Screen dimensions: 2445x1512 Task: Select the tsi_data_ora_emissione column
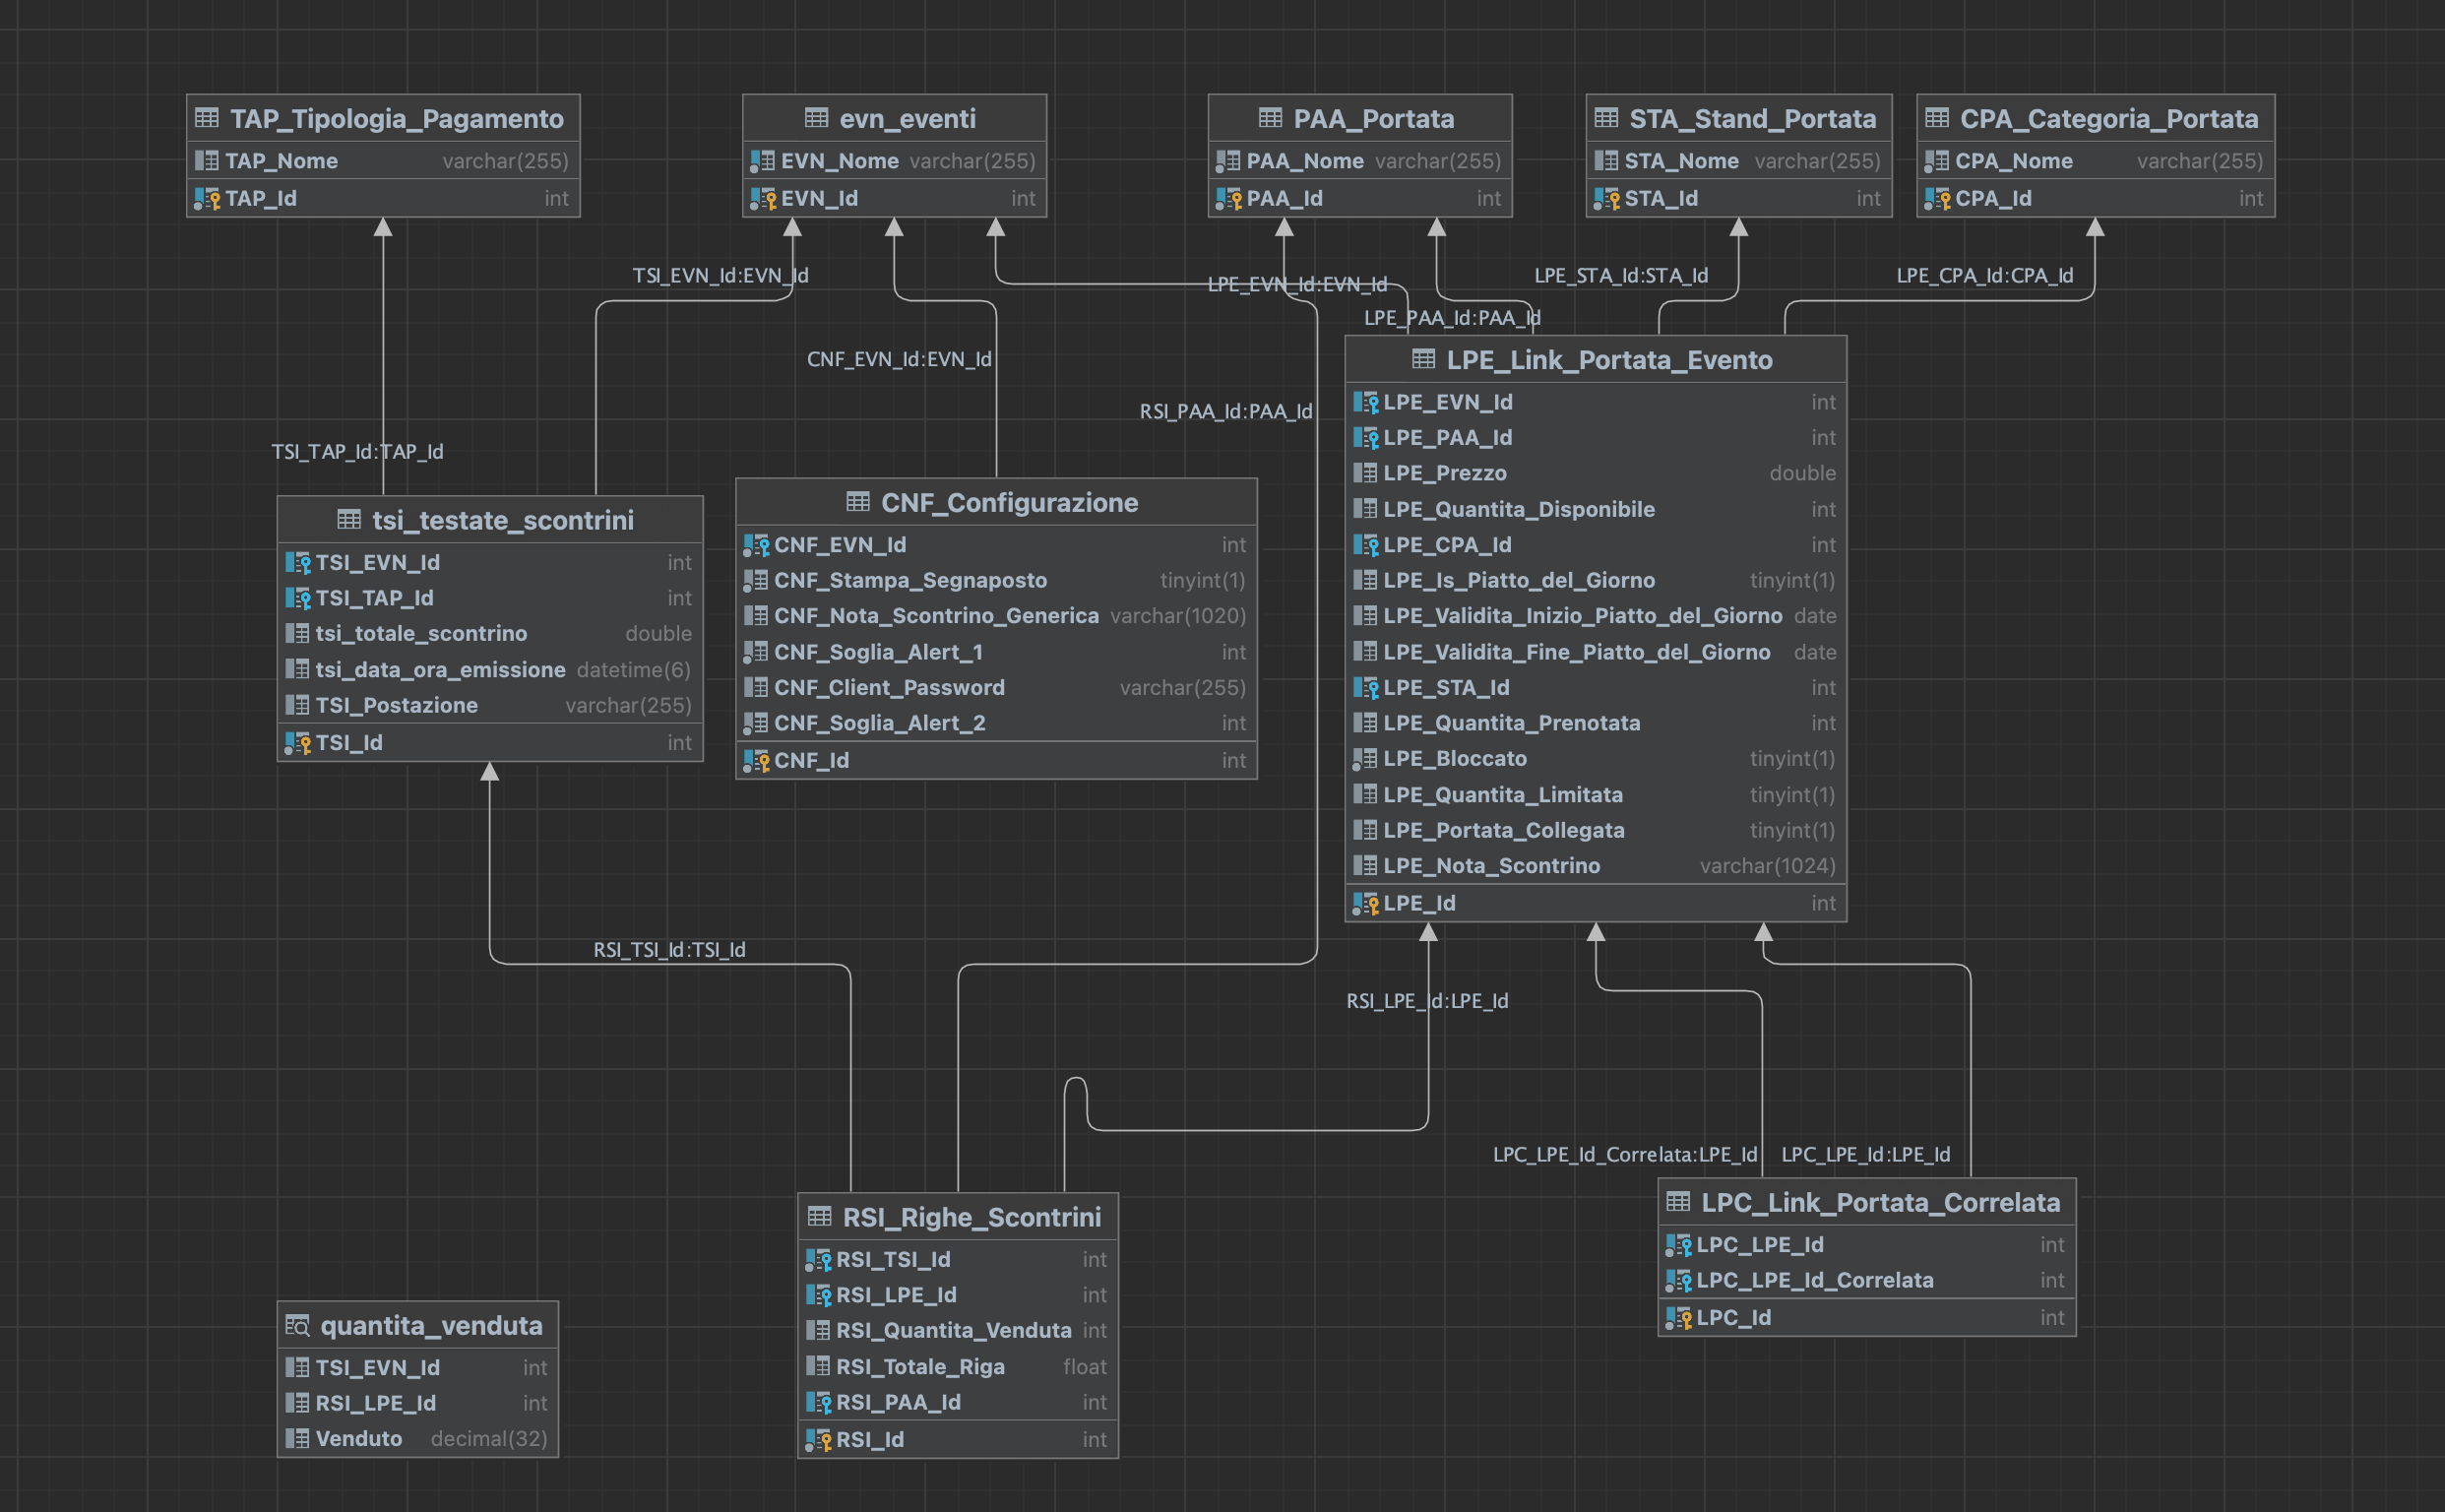(490, 670)
